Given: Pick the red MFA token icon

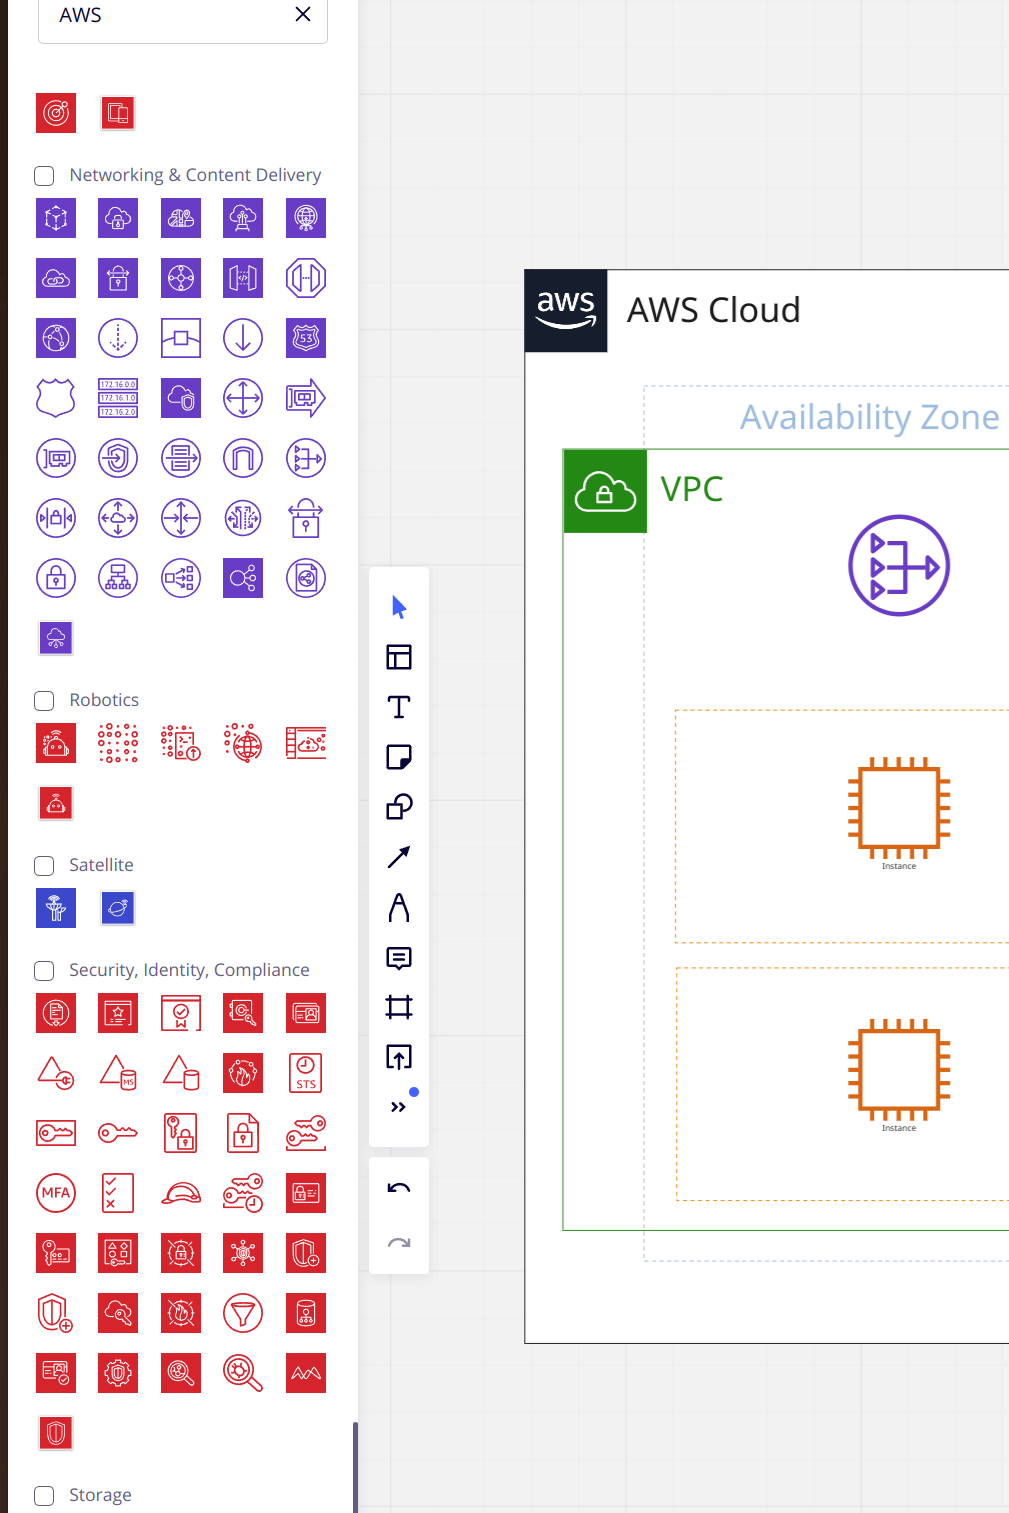Looking at the screenshot, I should coord(56,1193).
